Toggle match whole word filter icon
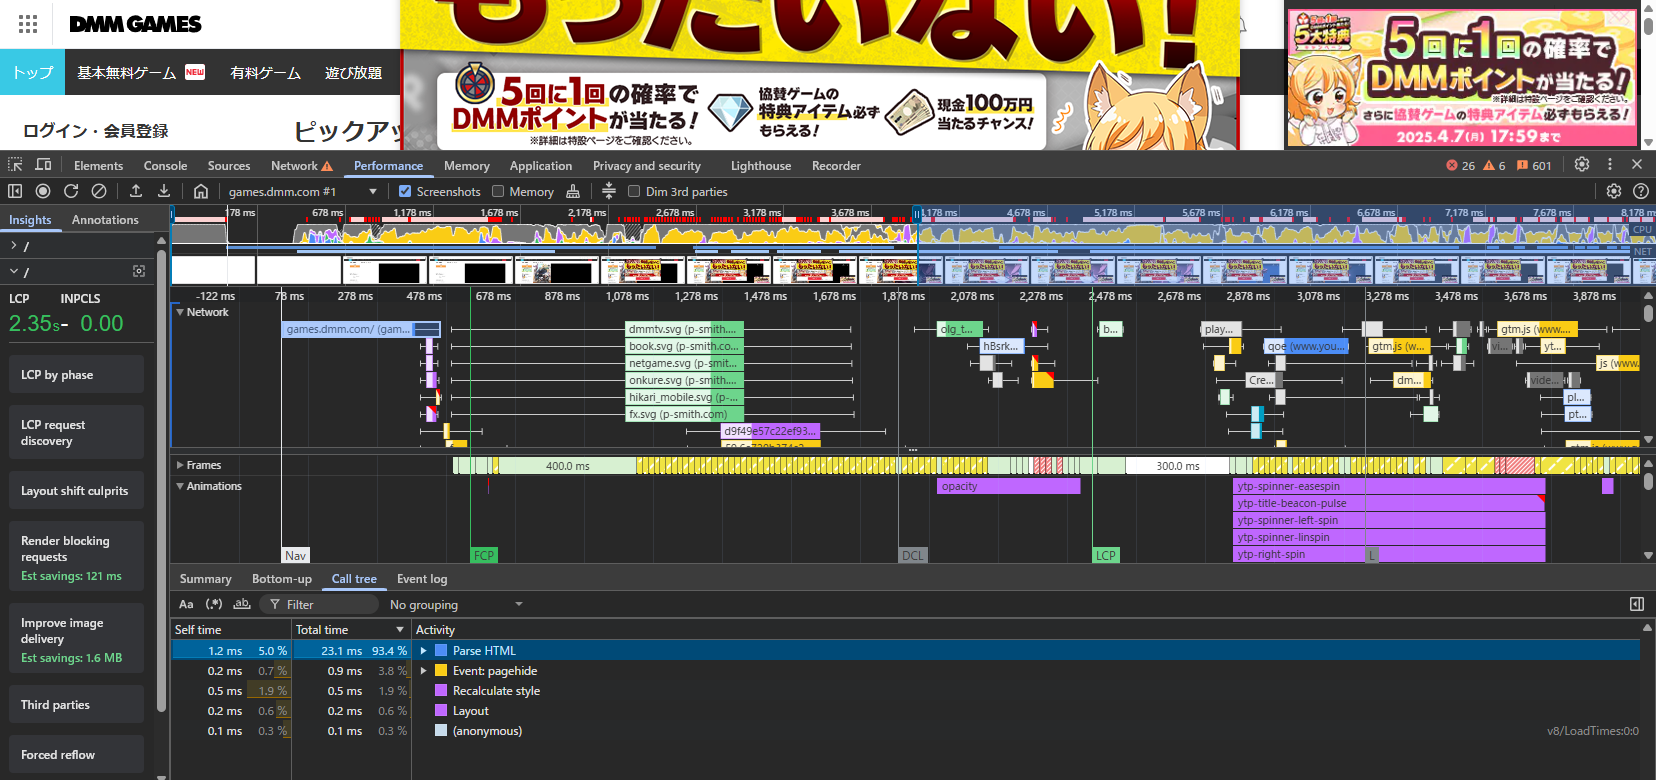The width and height of the screenshot is (1656, 780). click(x=242, y=604)
